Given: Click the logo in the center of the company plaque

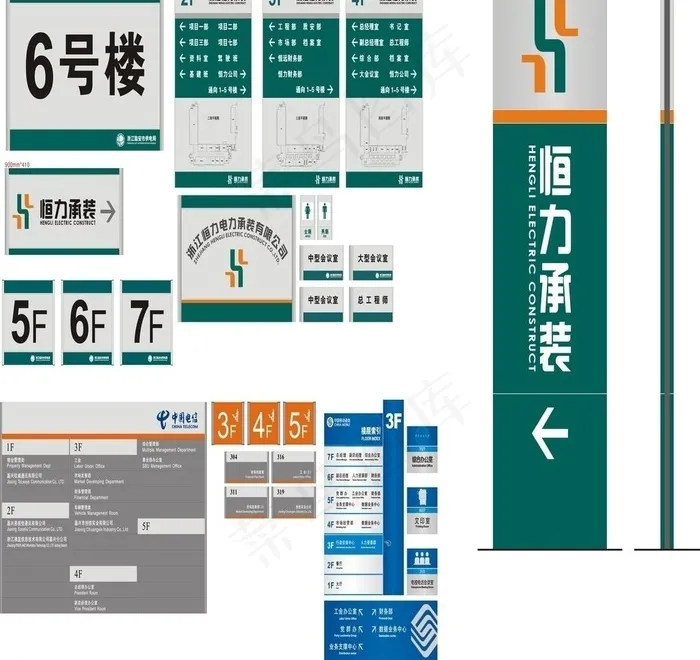Looking at the screenshot, I should point(237,268).
